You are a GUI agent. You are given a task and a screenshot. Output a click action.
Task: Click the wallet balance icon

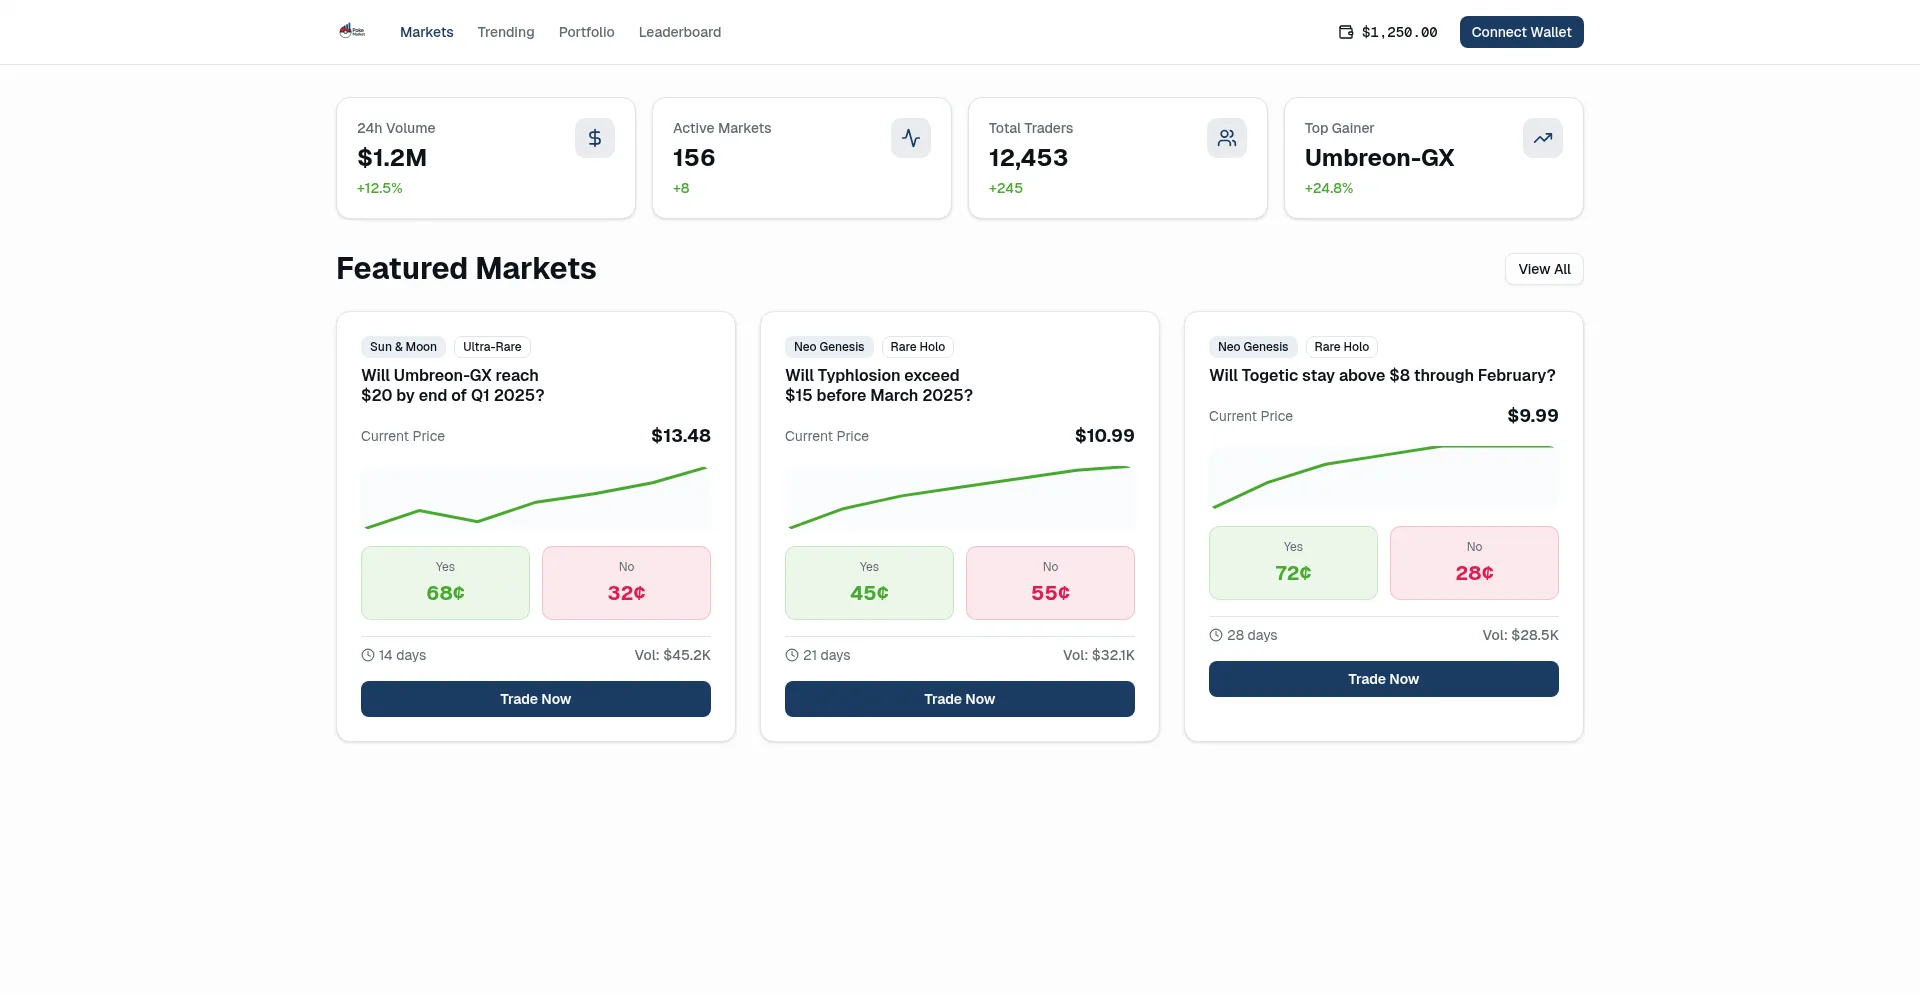(x=1346, y=32)
